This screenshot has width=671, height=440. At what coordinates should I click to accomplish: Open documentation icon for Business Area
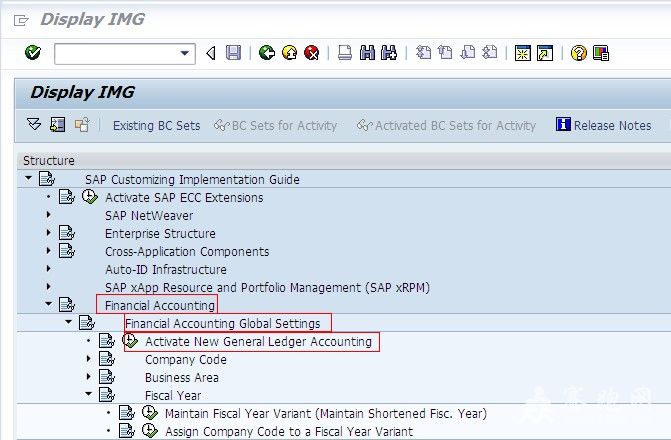pos(107,376)
